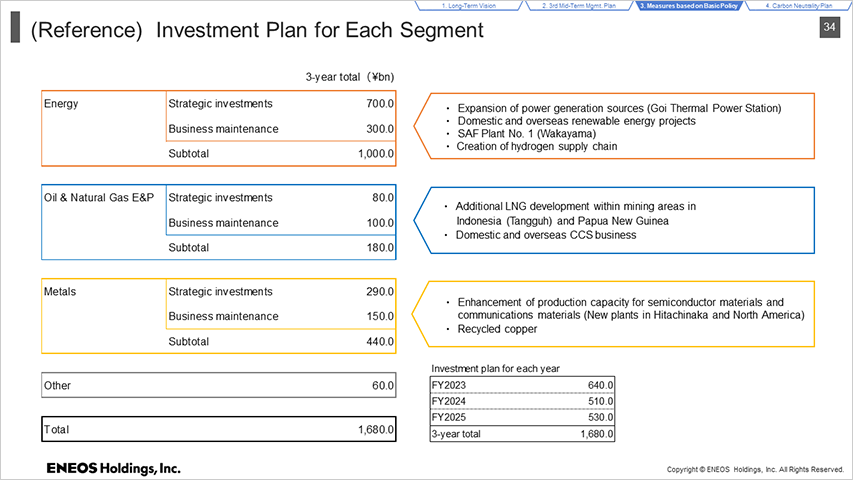Select E&P strategic investments value 80.0
853x480 pixels.
[383, 198]
